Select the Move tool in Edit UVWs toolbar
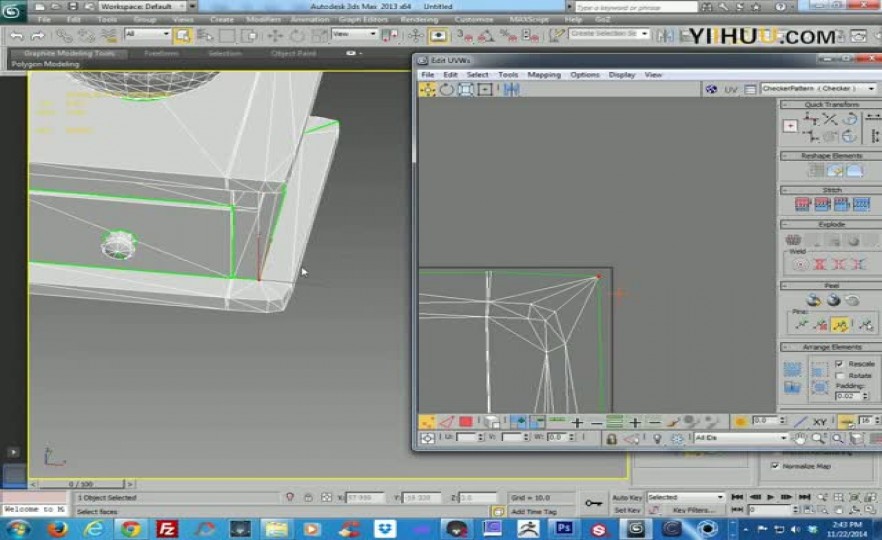 point(428,89)
